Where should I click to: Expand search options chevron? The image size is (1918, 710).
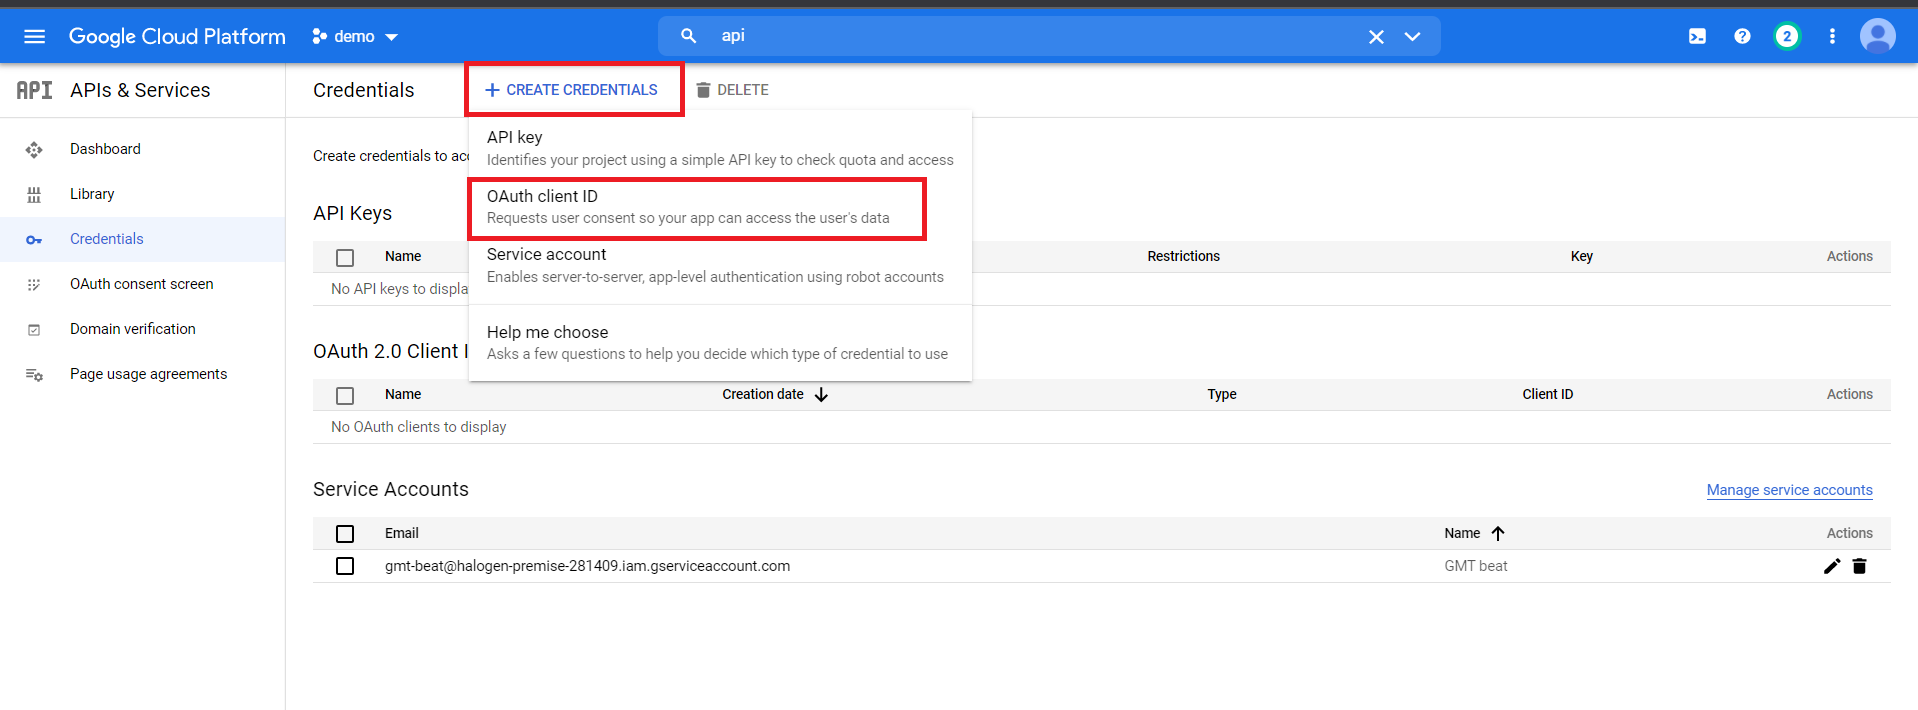tap(1412, 37)
